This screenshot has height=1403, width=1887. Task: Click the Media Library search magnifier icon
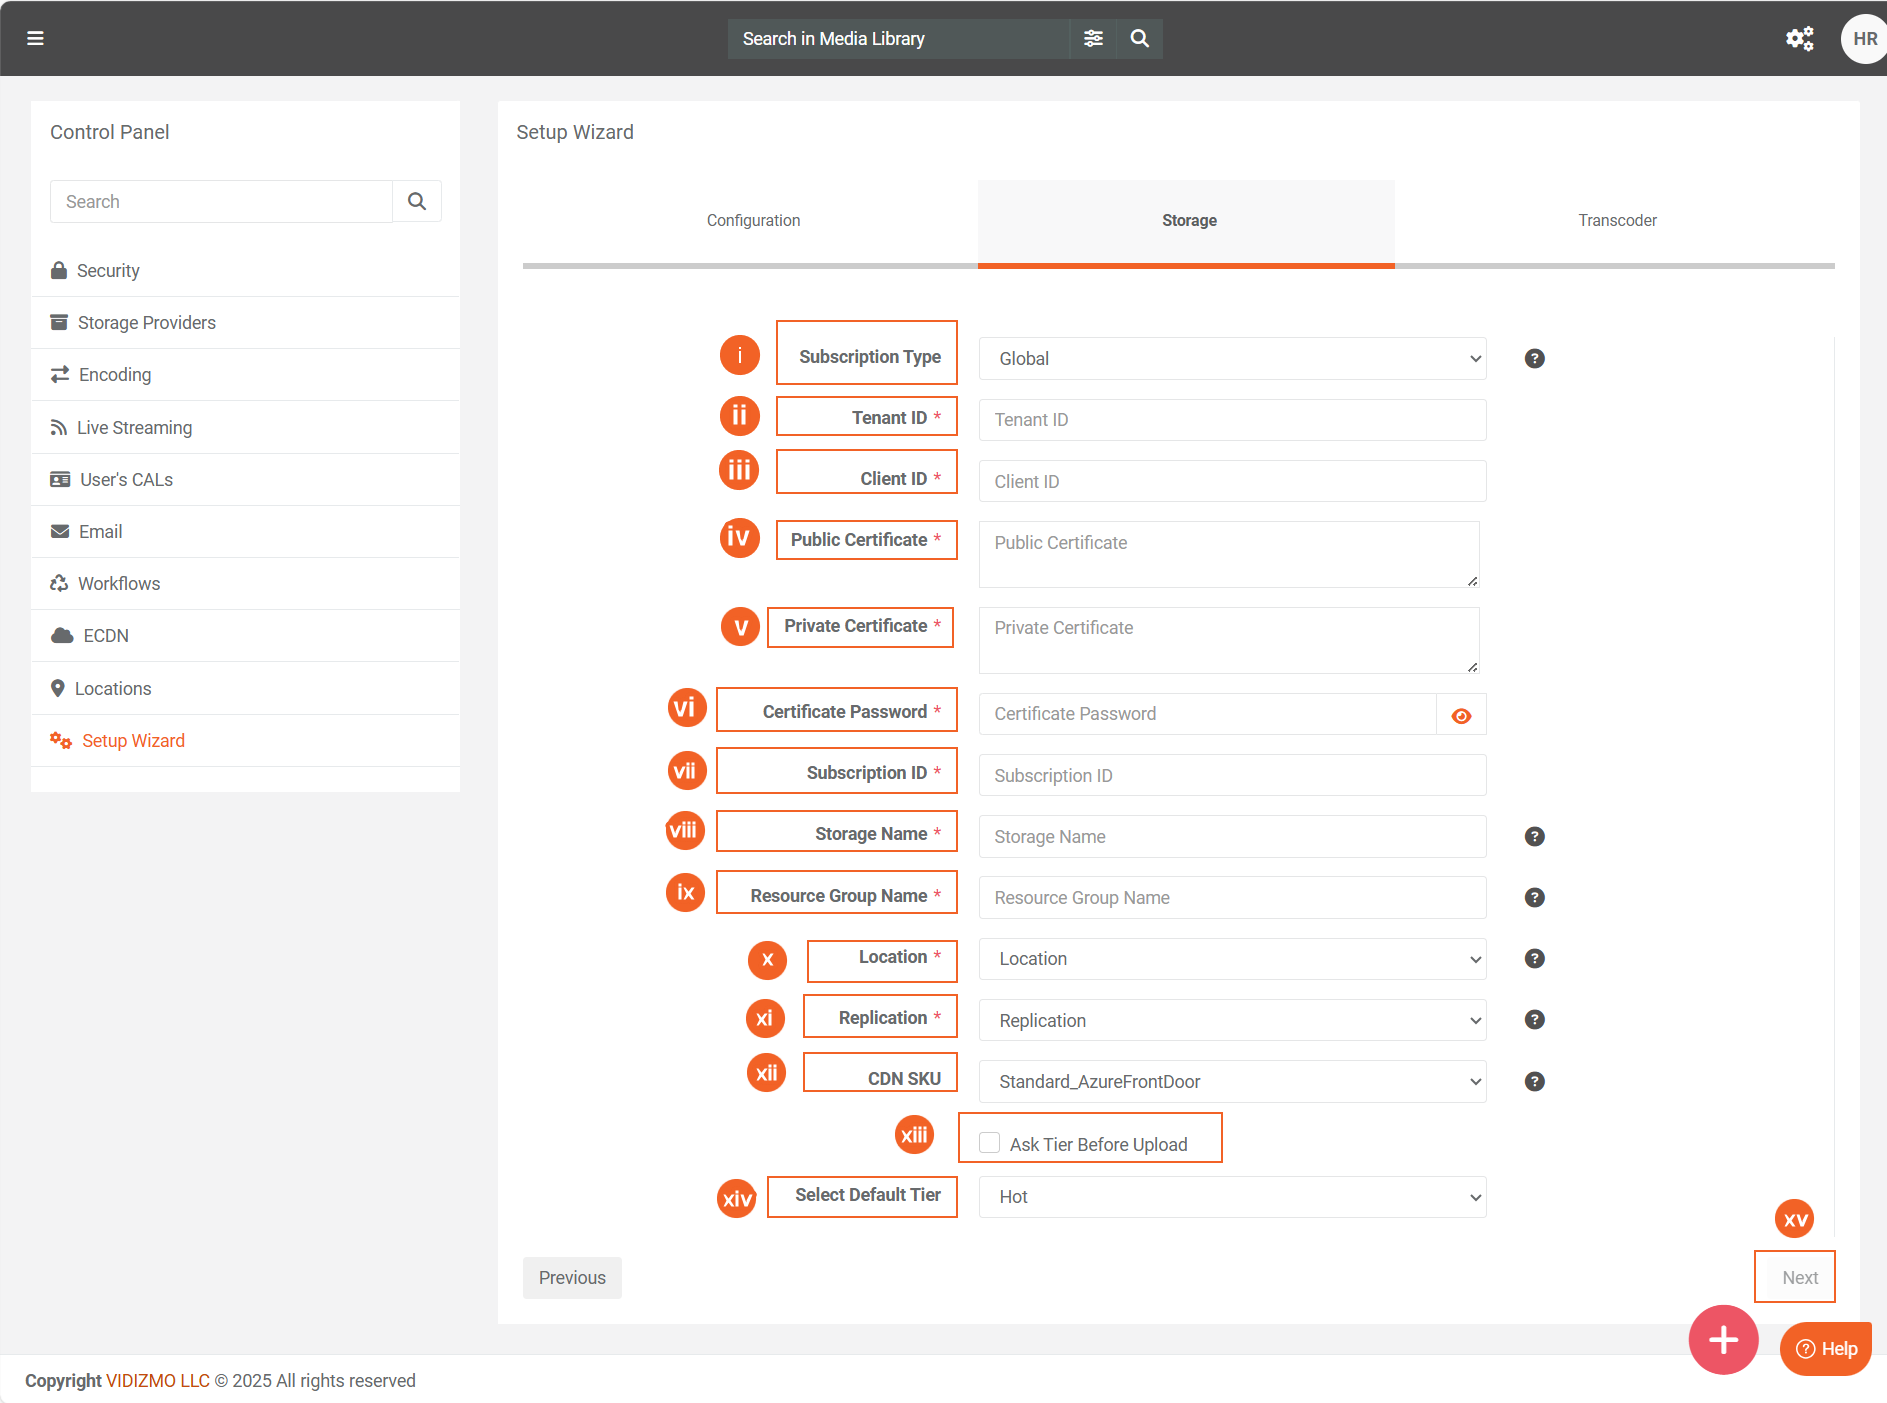pos(1139,38)
